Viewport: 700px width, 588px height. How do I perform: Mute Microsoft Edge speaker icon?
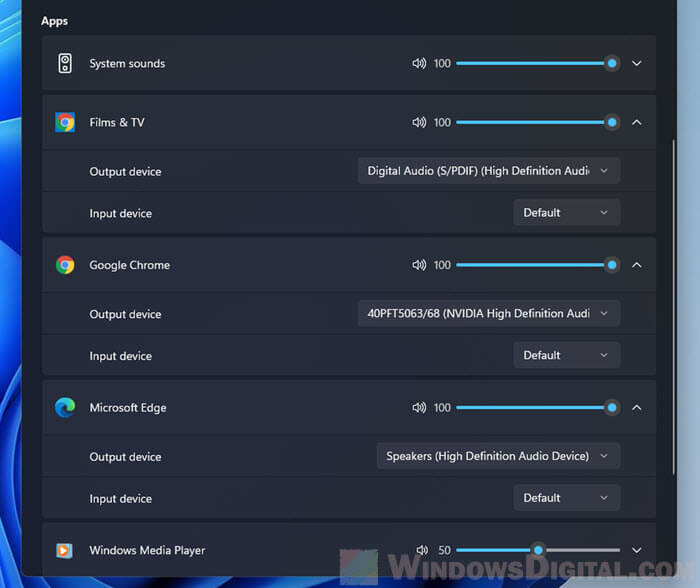pos(419,408)
